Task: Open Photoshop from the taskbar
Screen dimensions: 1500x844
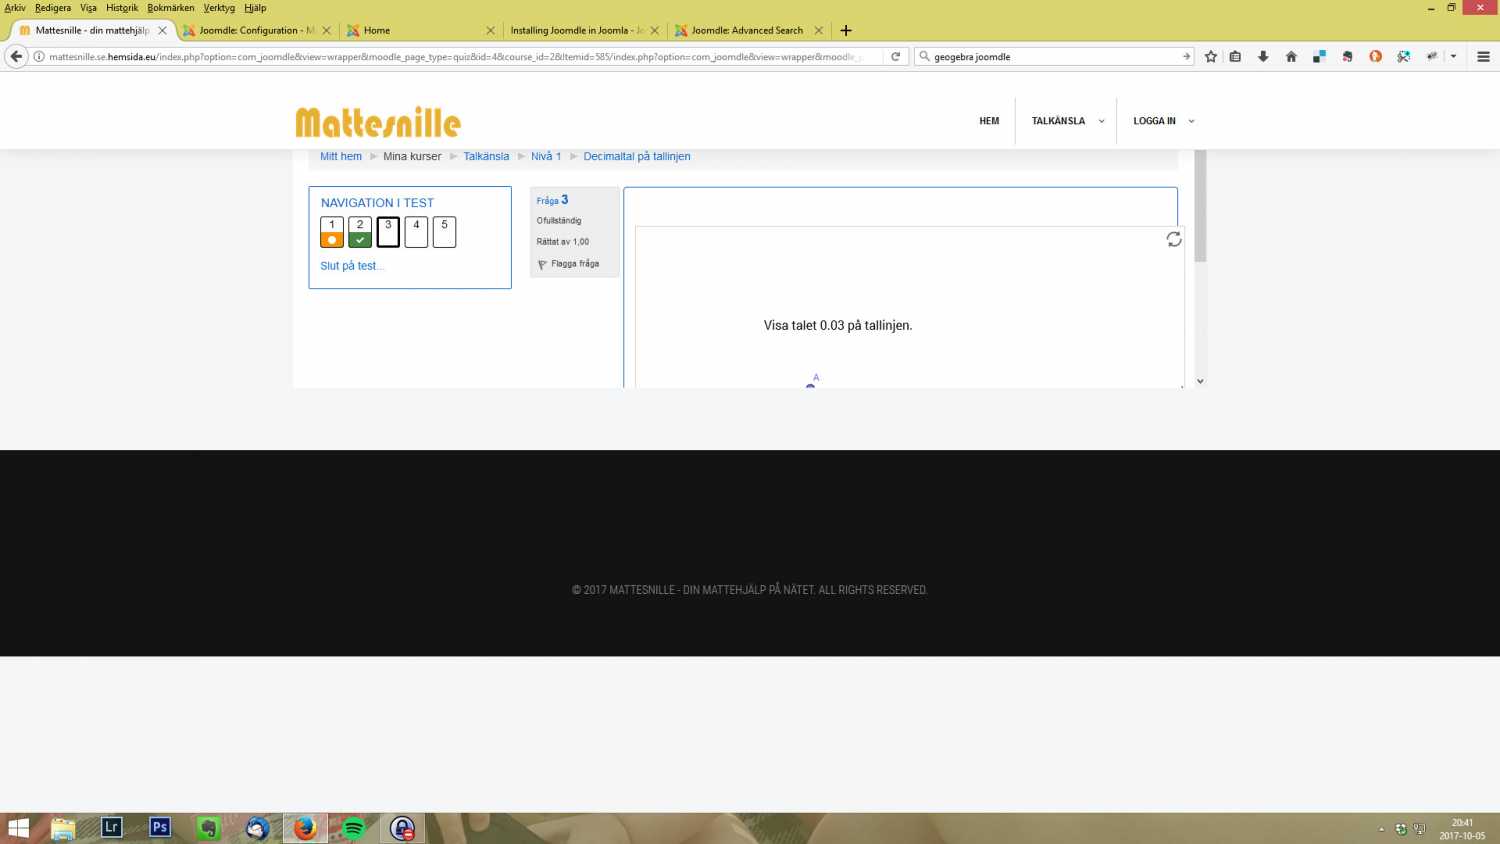Action: click(x=159, y=828)
